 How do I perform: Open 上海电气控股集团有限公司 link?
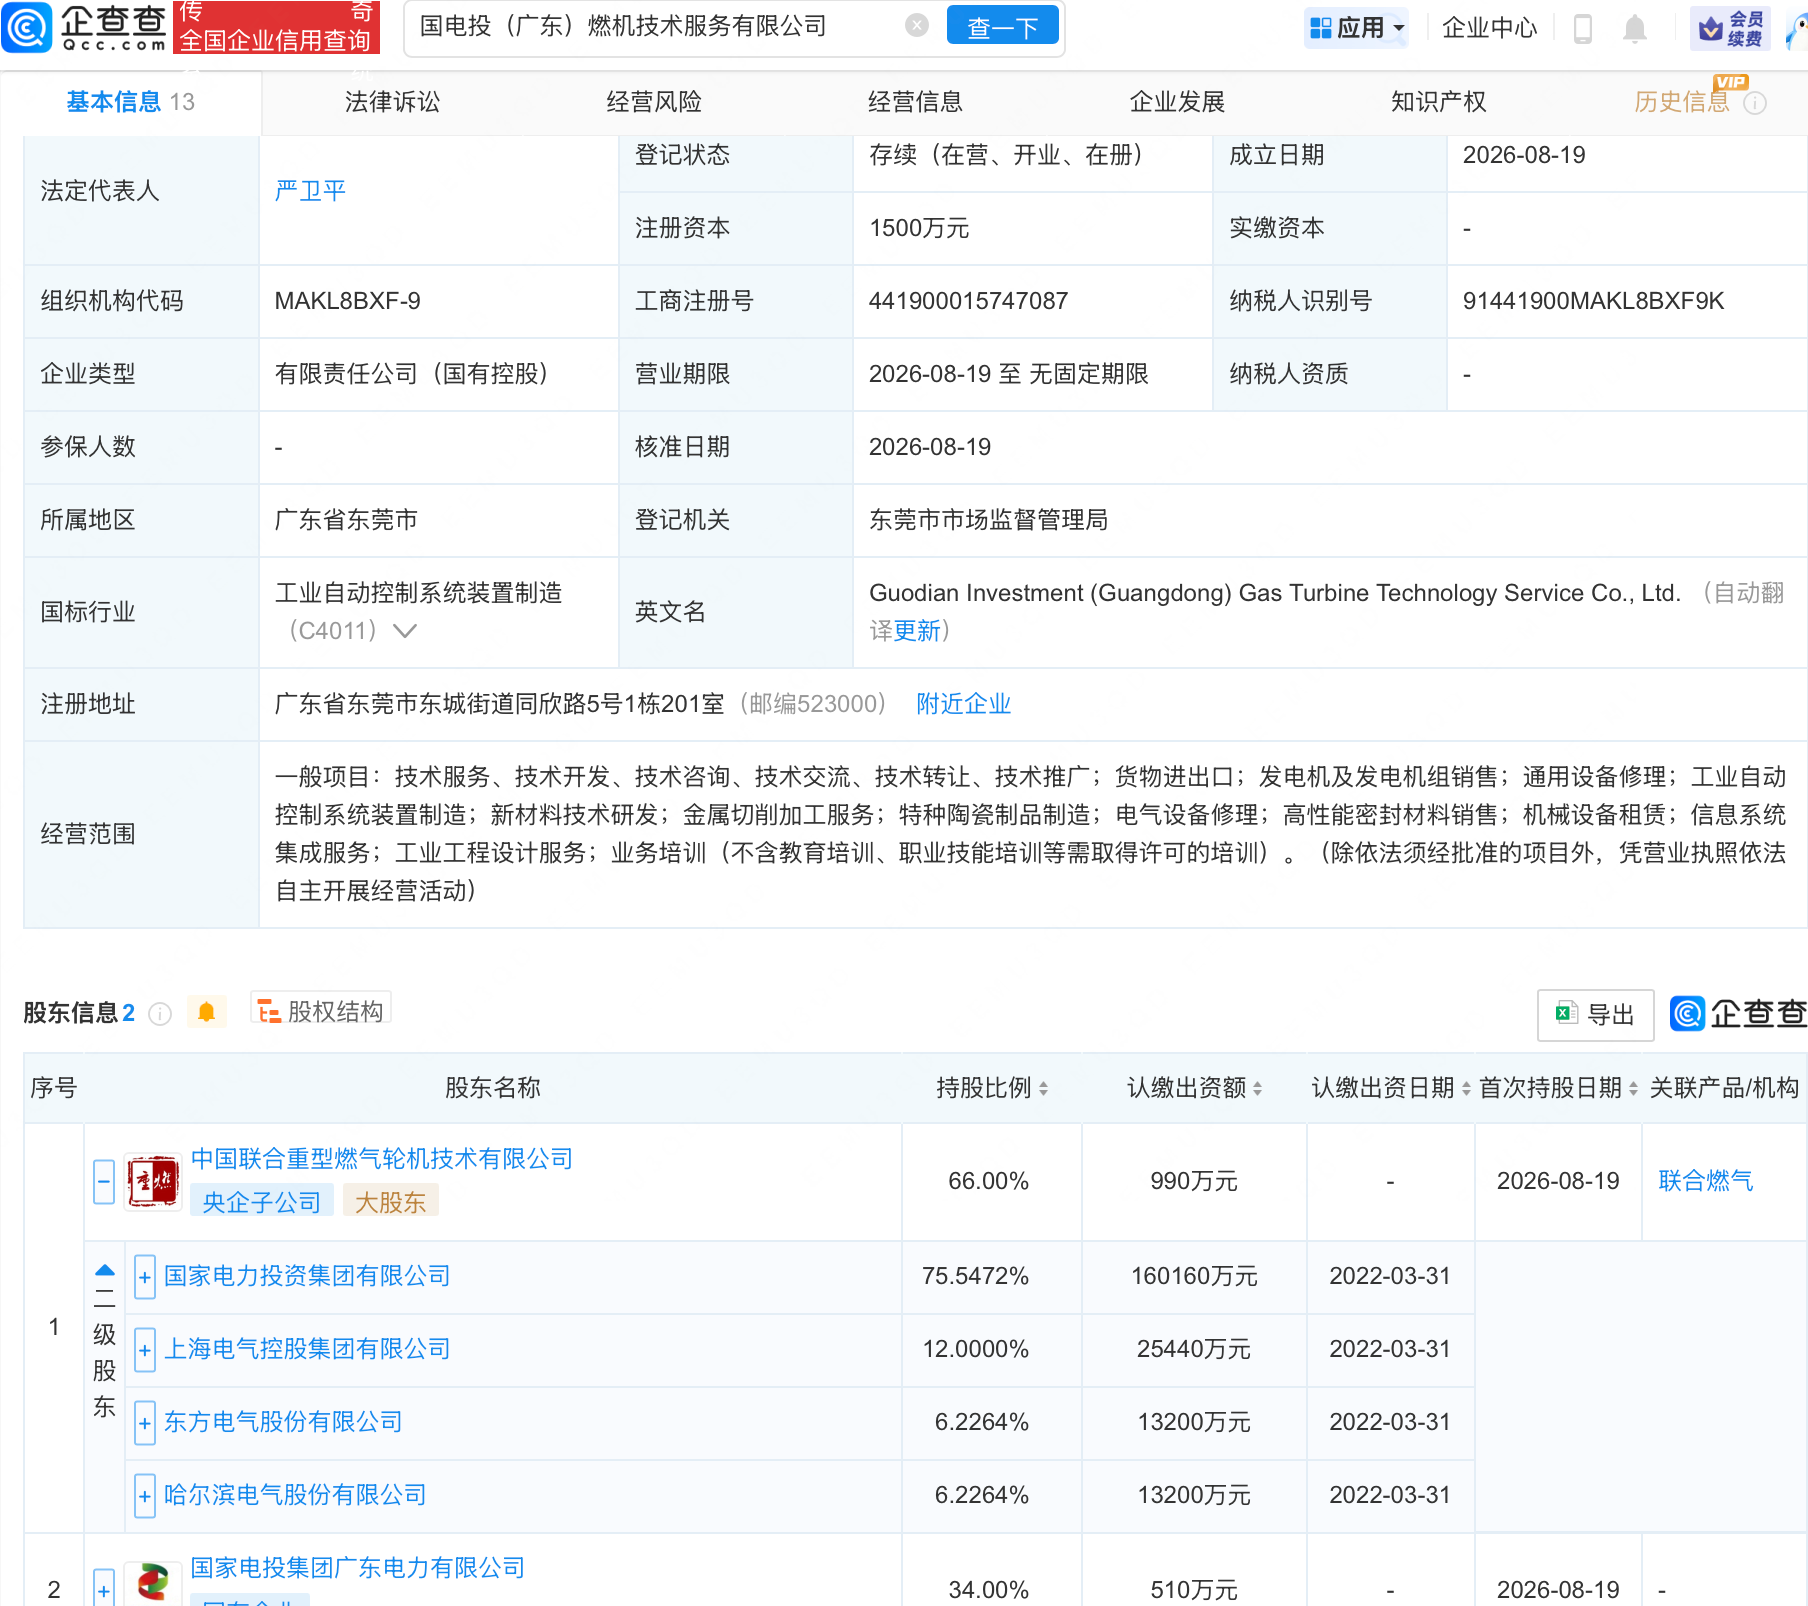[307, 1349]
